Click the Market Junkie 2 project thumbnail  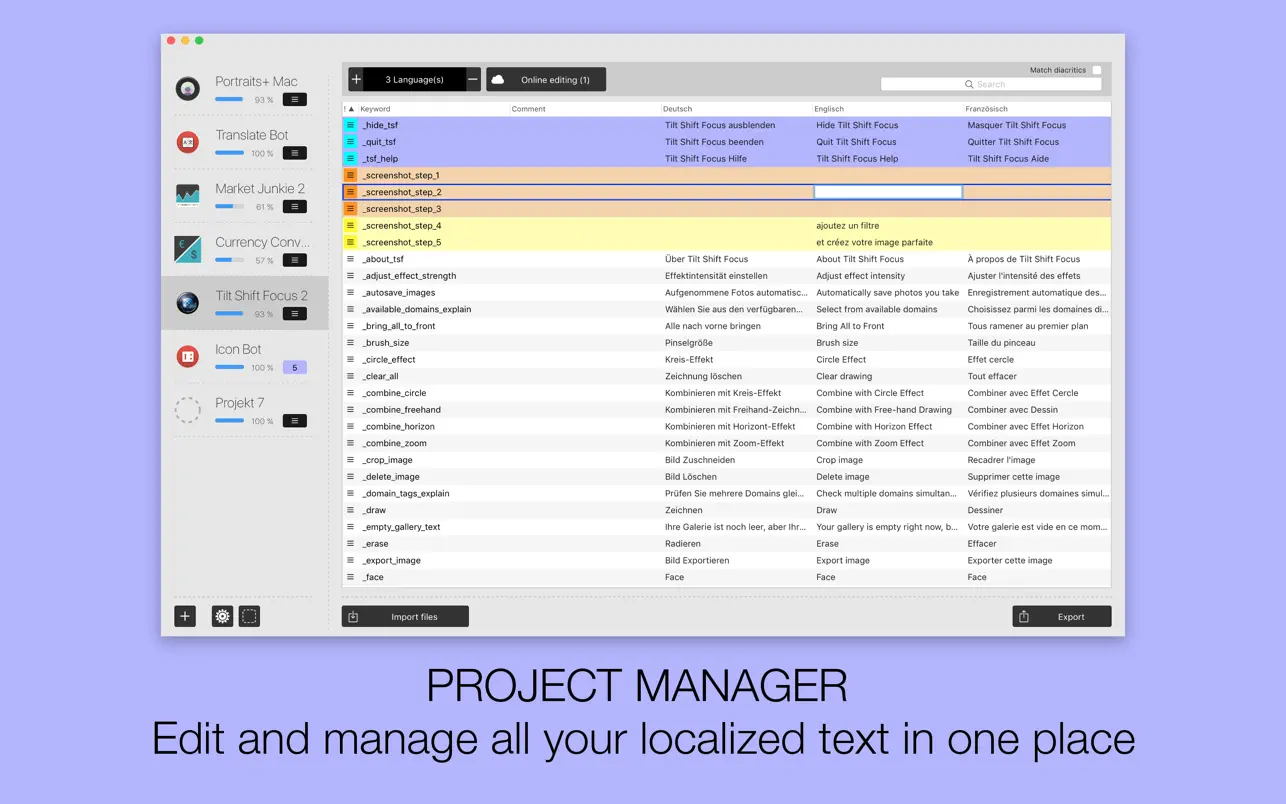tap(187, 196)
